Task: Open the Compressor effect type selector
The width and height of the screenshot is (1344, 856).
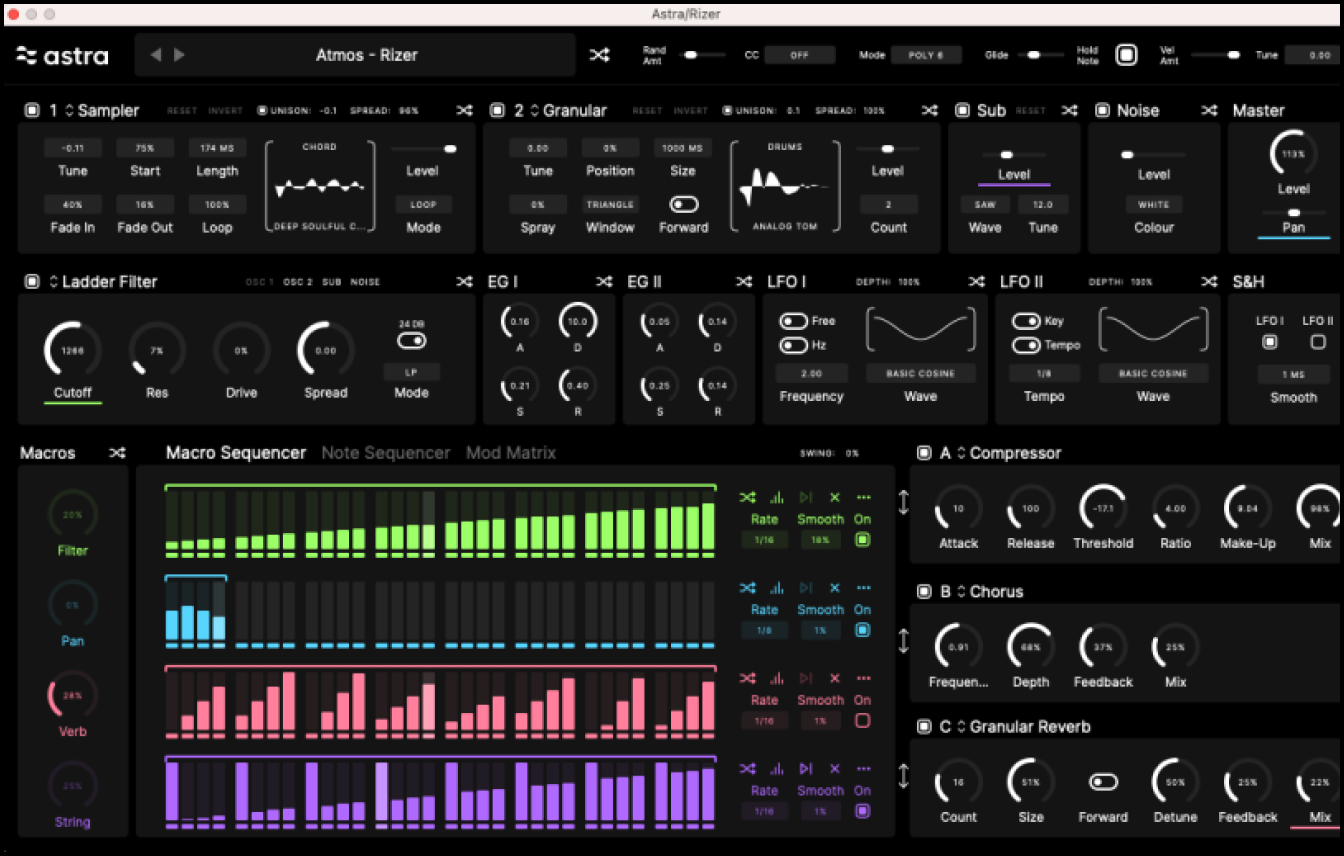Action: (961, 453)
